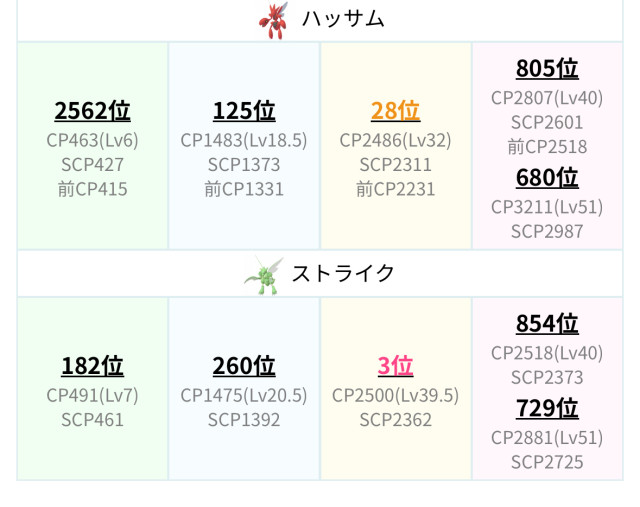Open Scyther's 854位 rank link
640x507 pixels.
tap(547, 324)
